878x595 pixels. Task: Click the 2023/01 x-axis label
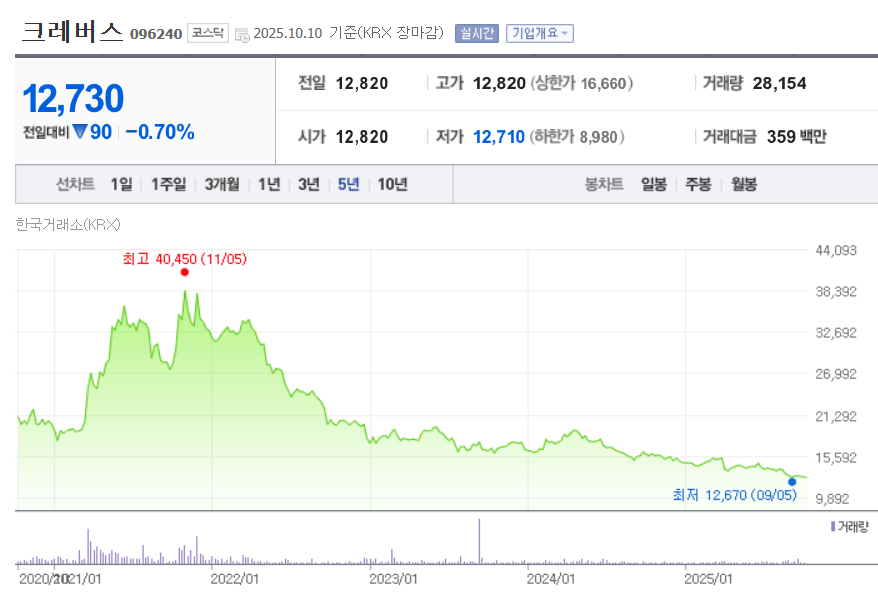(393, 579)
